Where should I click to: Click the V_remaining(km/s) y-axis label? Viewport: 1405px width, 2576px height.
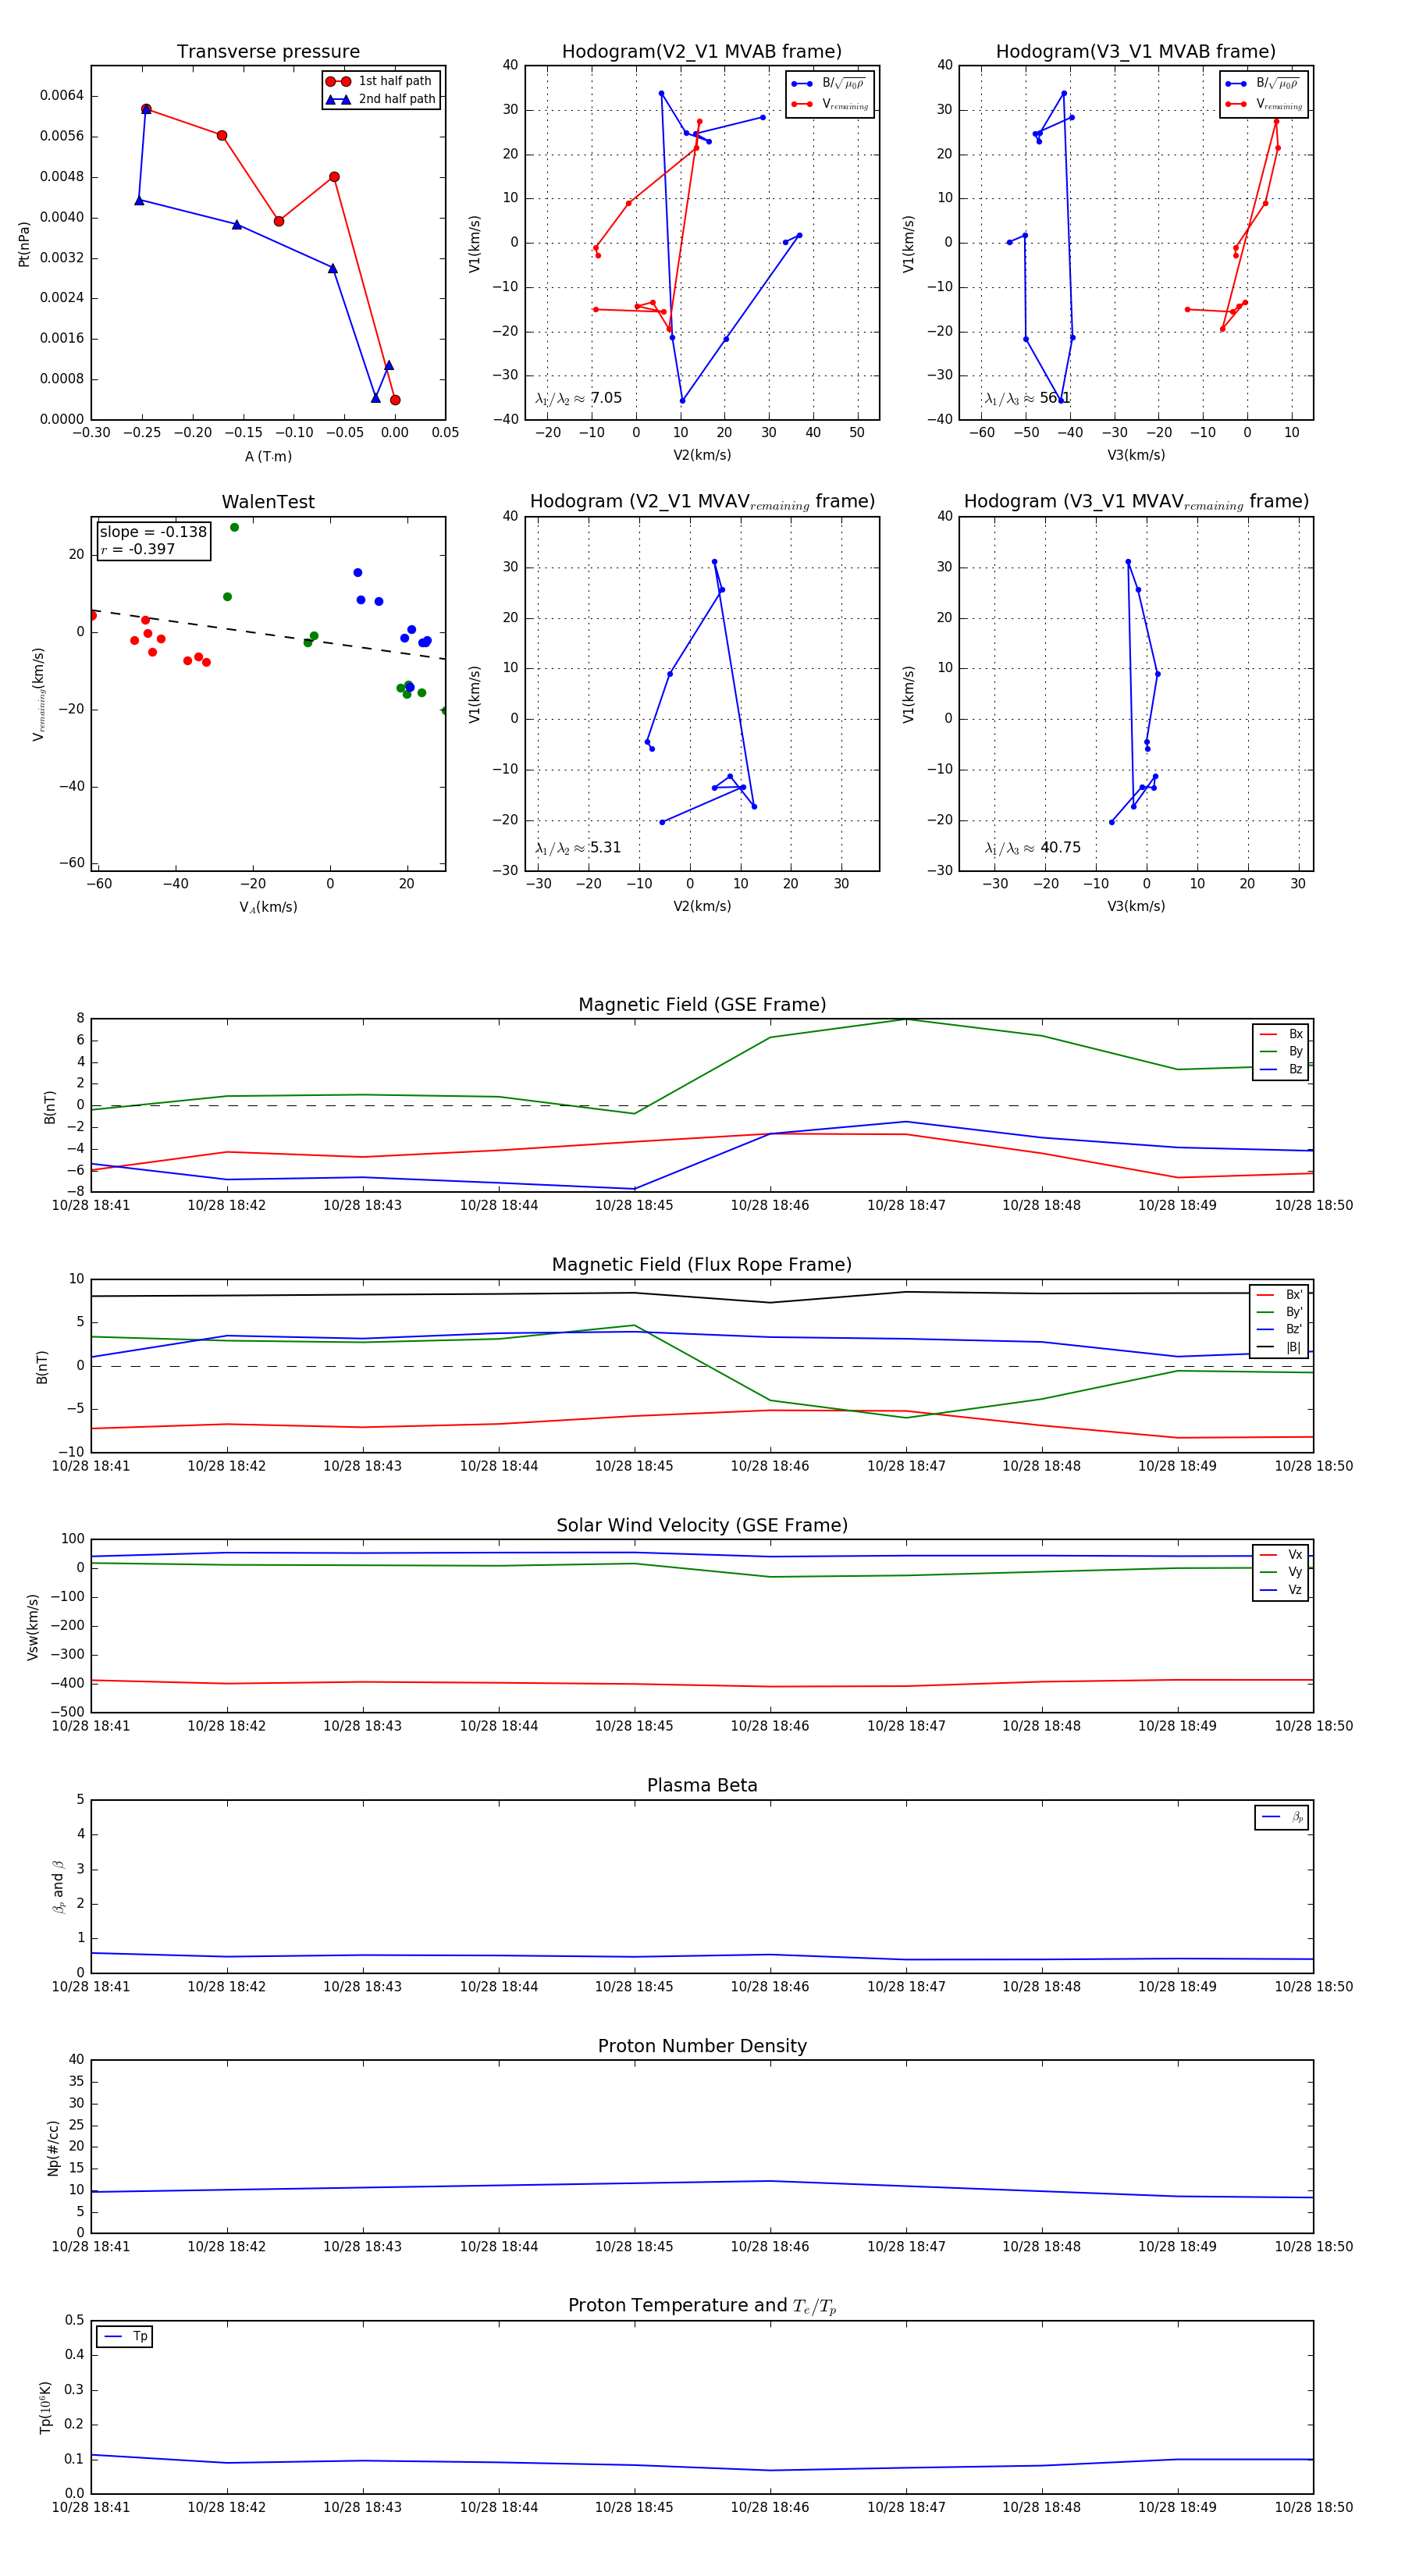(39, 694)
